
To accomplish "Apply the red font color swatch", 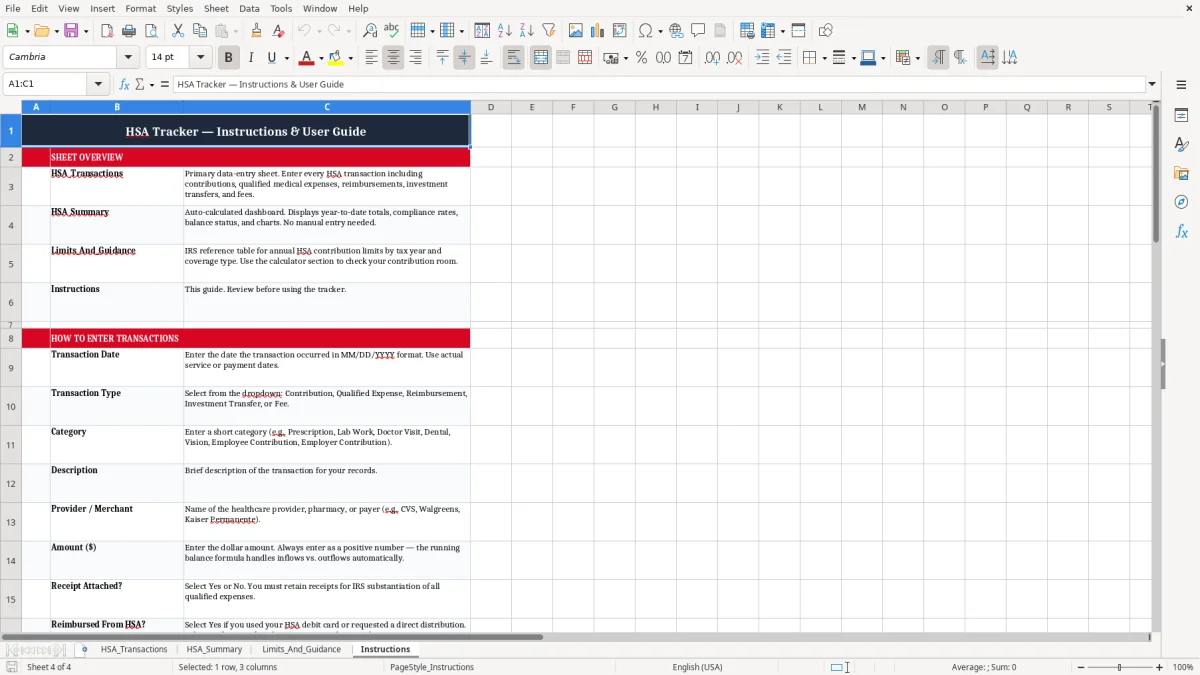I will click(306, 58).
